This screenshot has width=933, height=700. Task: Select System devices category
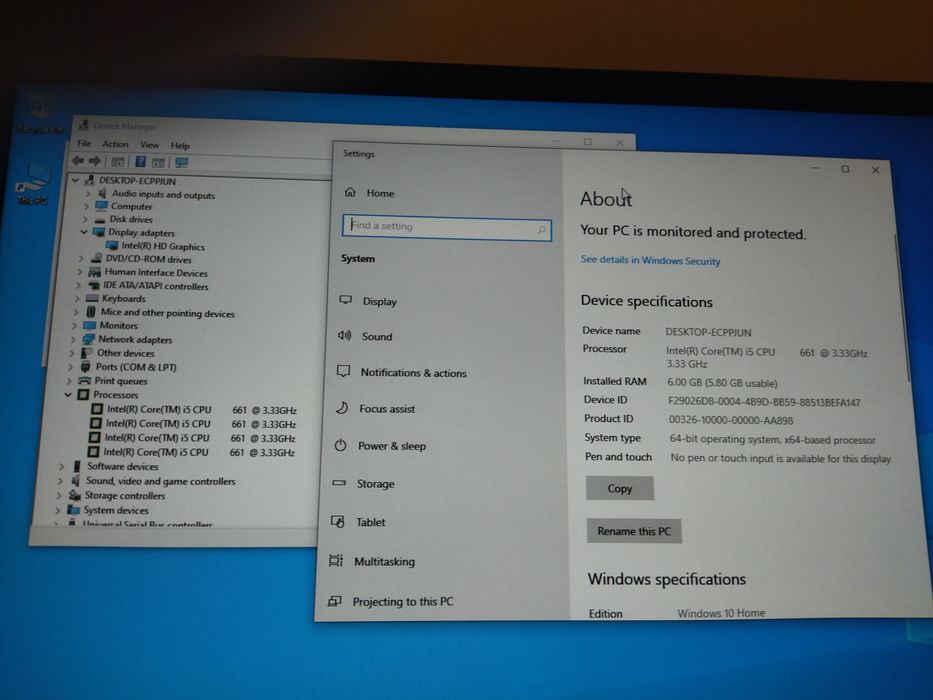116,510
